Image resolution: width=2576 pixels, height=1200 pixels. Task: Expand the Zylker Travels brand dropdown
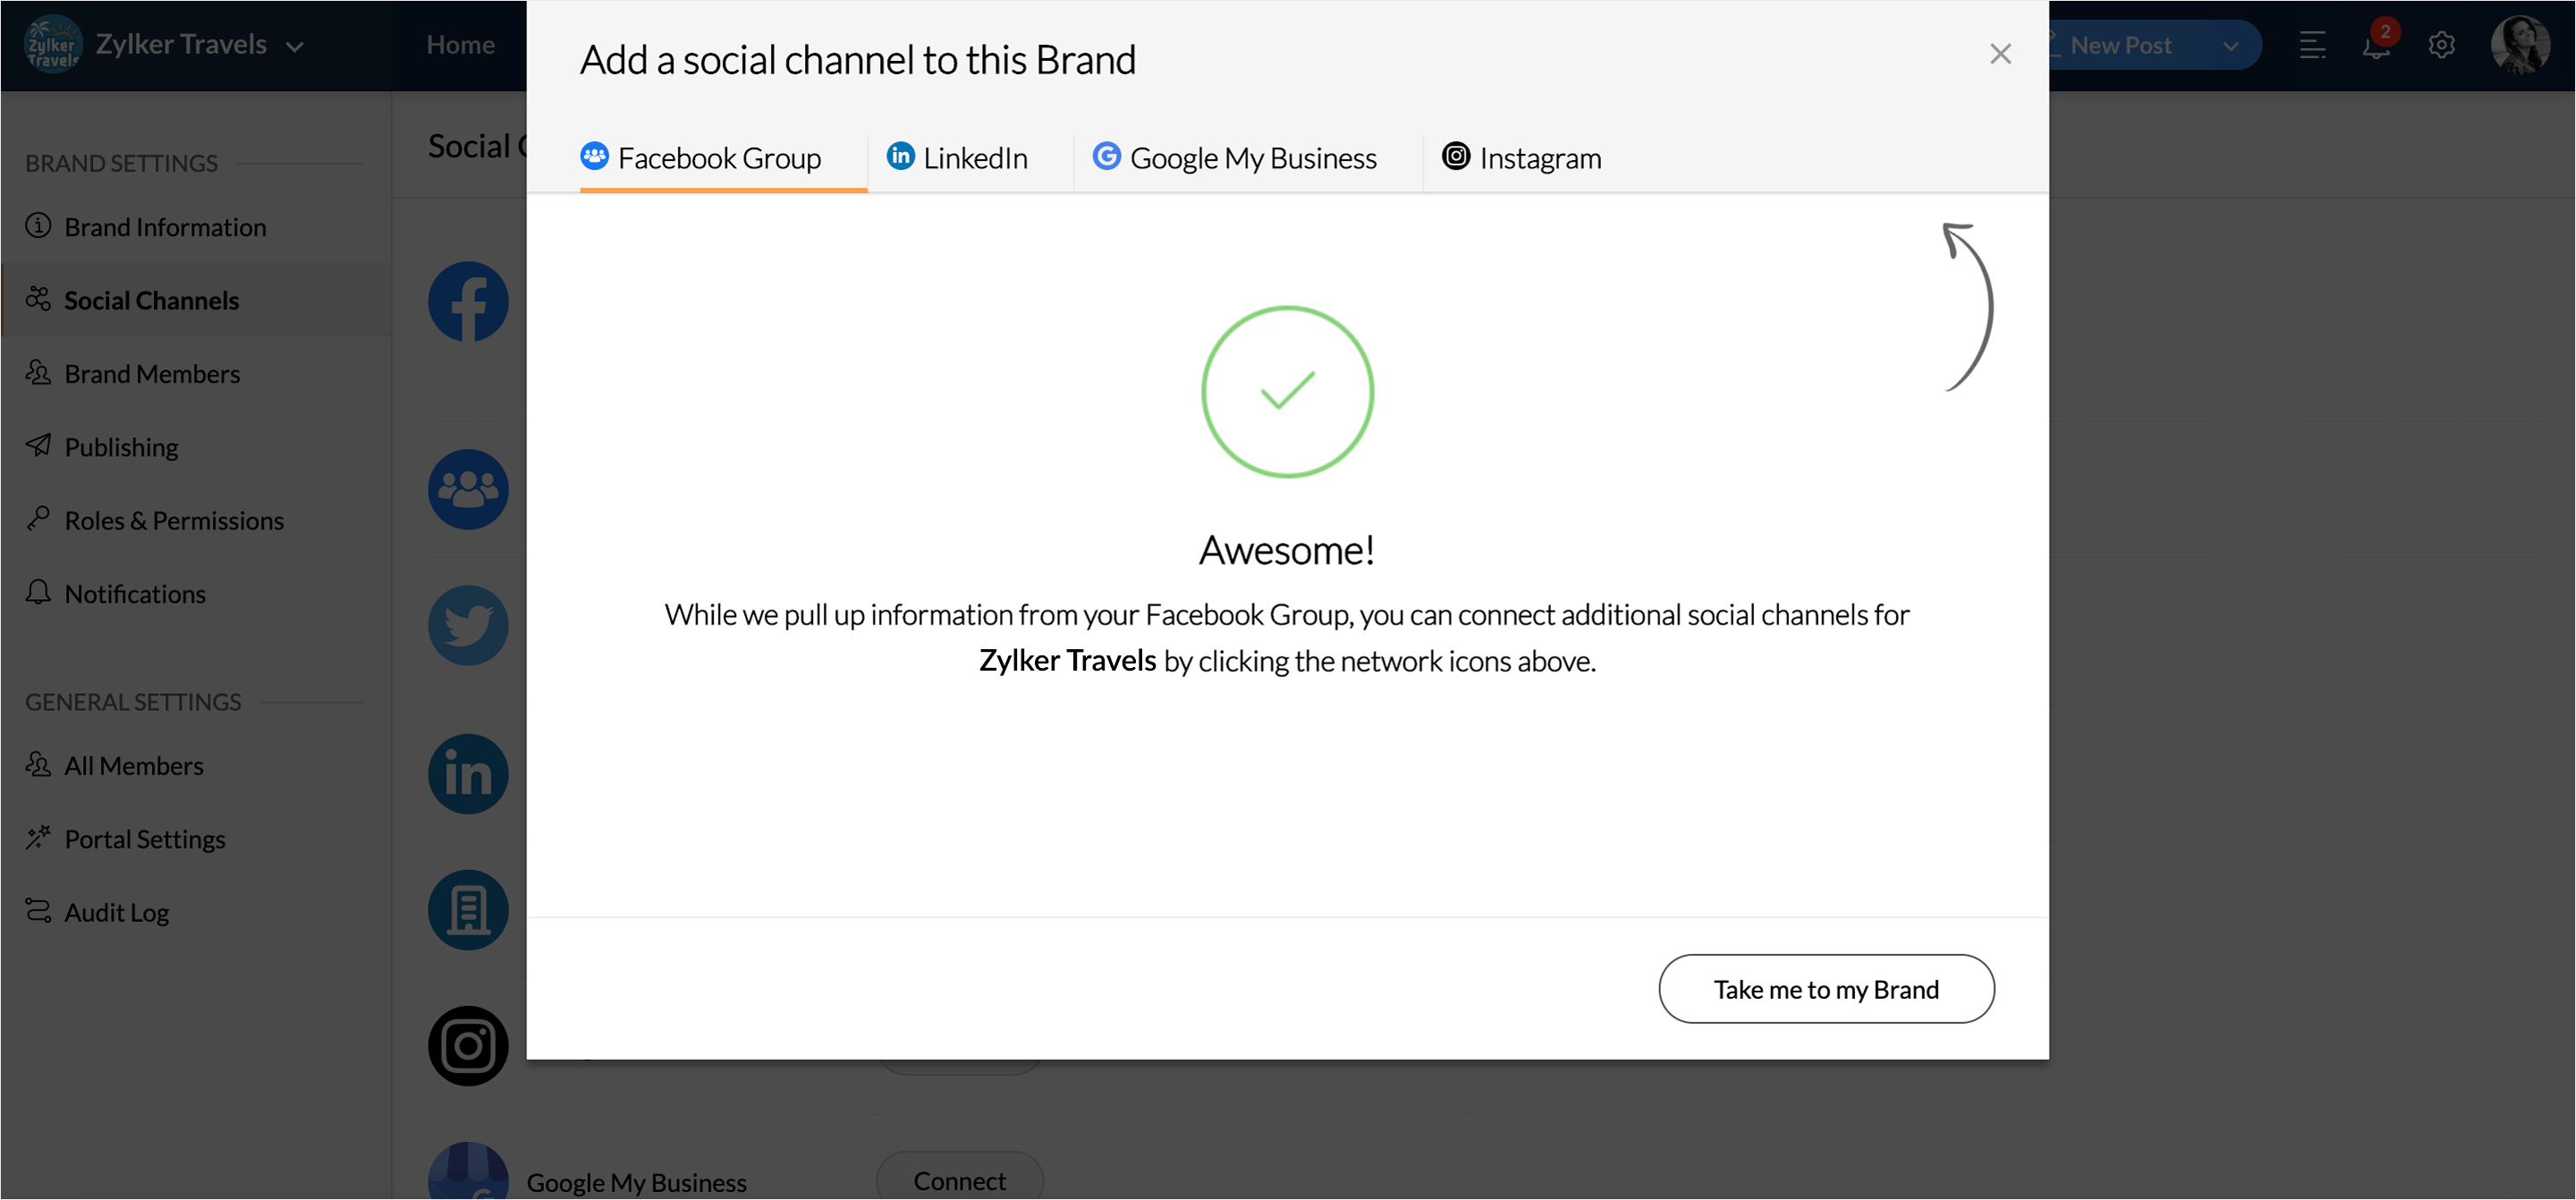coord(294,46)
